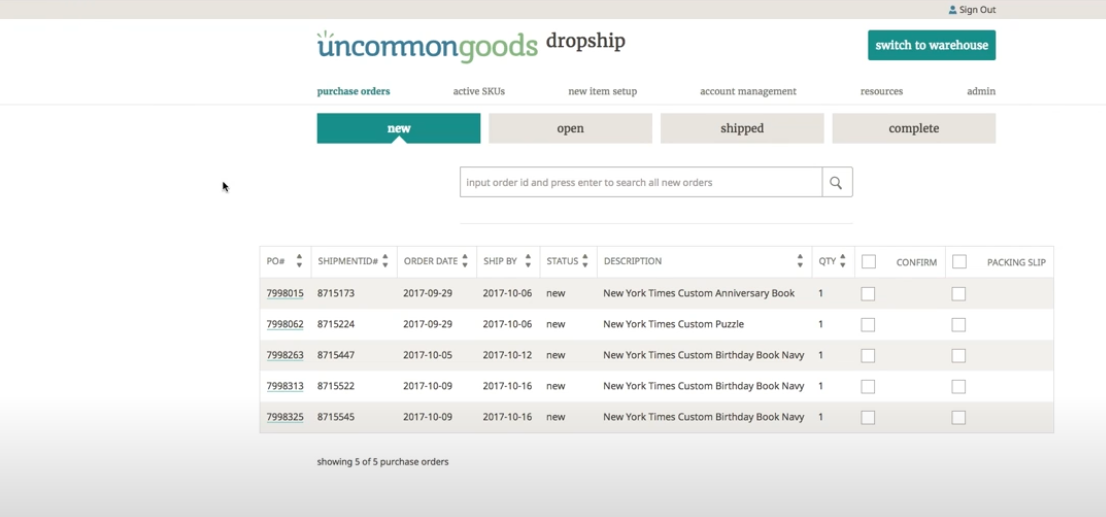
Task: Tick packing slip checkbox for order 7998062
Action: click(x=959, y=324)
